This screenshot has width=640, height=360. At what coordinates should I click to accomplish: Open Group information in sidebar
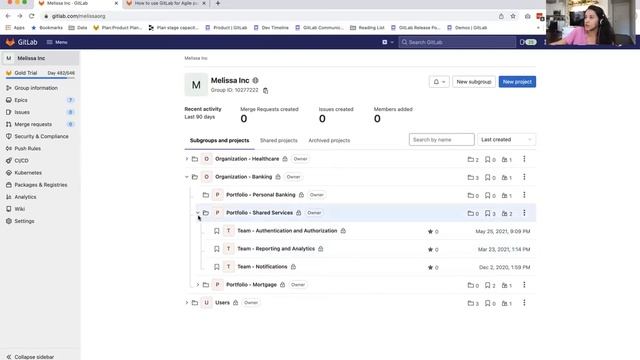click(36, 88)
